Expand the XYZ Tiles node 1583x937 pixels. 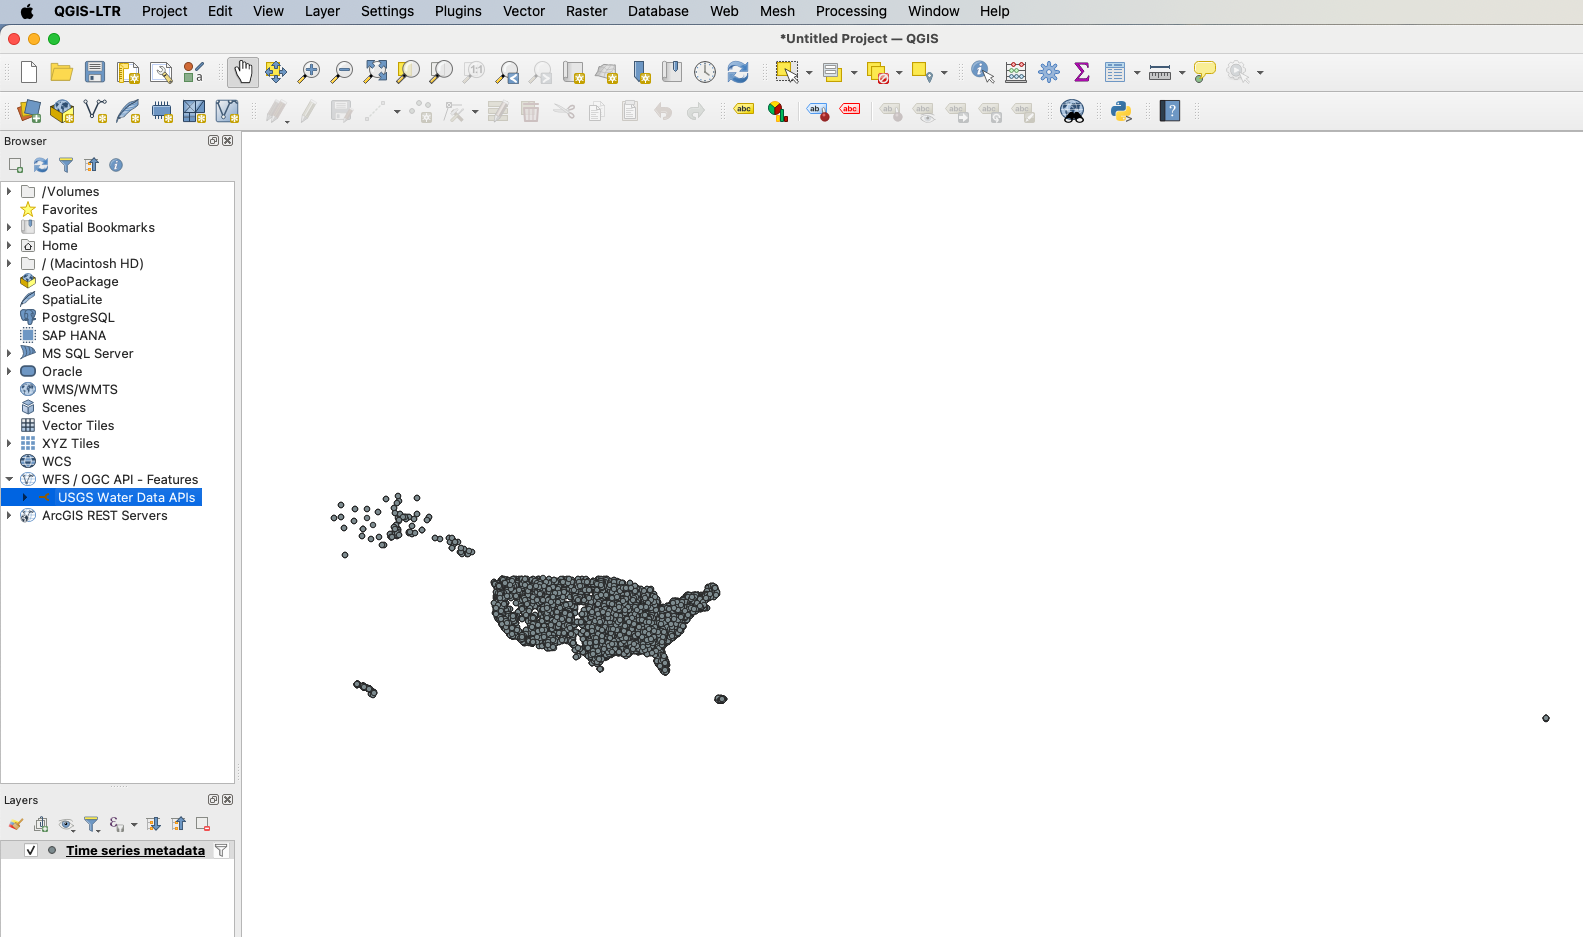(x=9, y=443)
